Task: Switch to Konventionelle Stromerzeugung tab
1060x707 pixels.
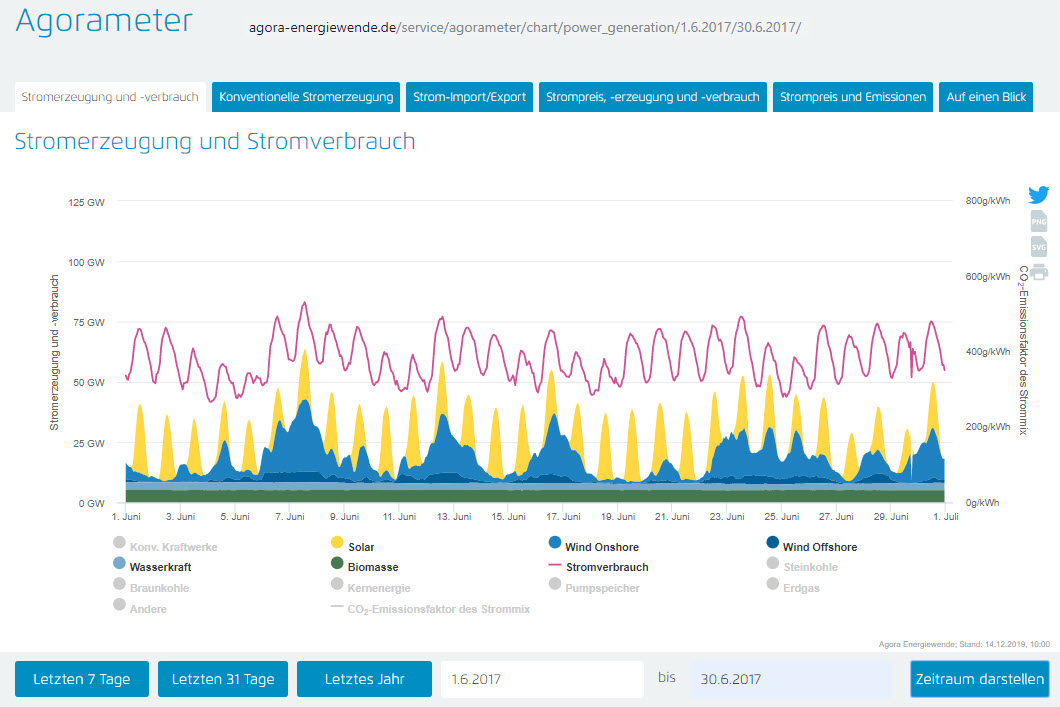Action: [x=306, y=97]
